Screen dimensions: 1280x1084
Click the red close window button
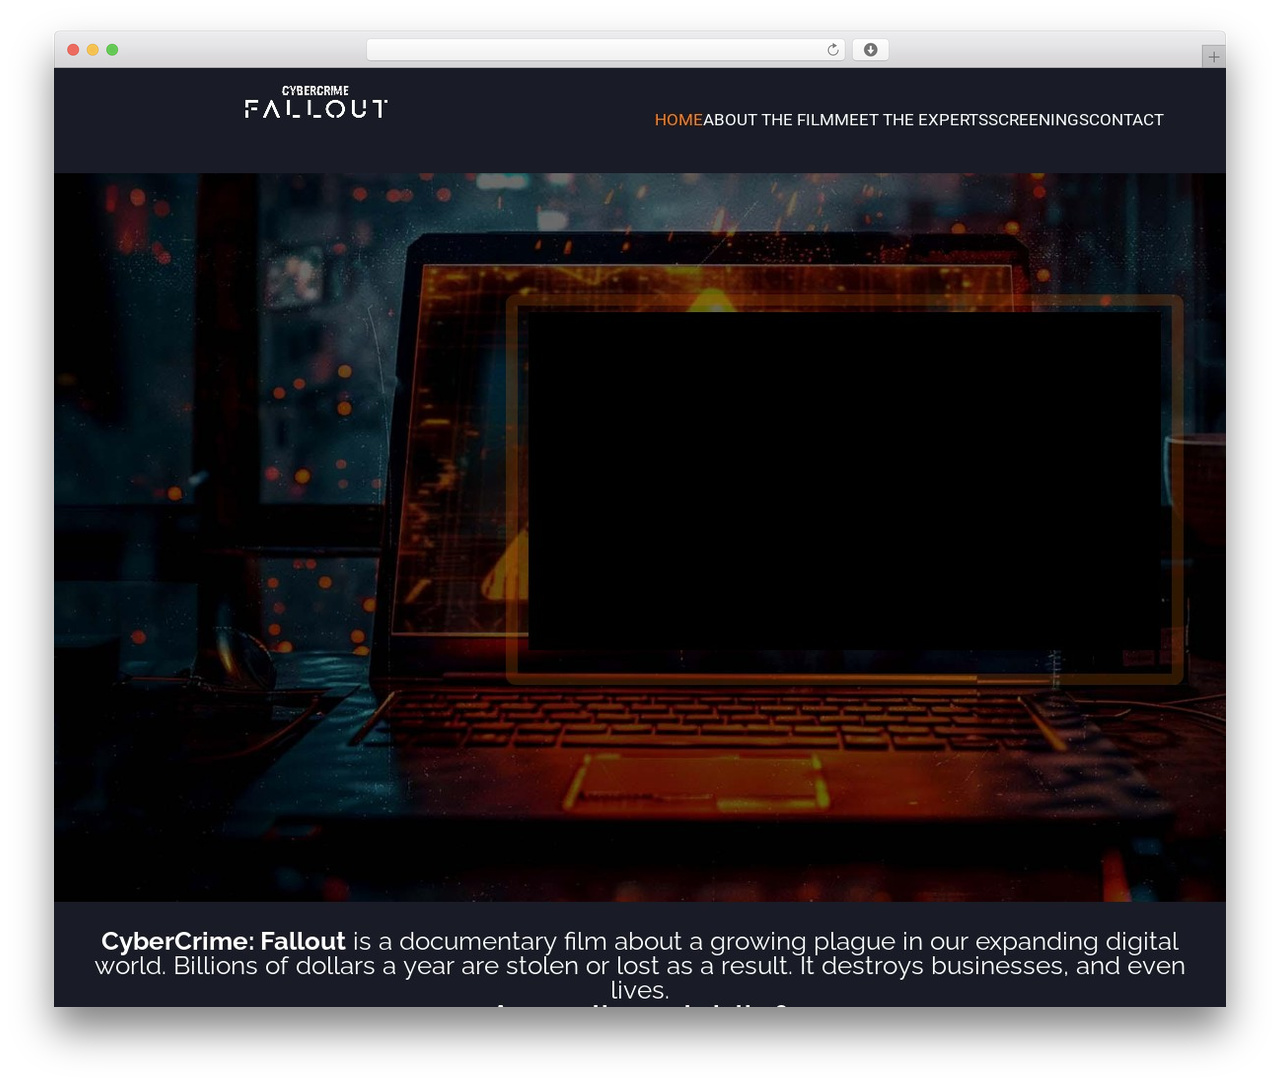(73, 50)
